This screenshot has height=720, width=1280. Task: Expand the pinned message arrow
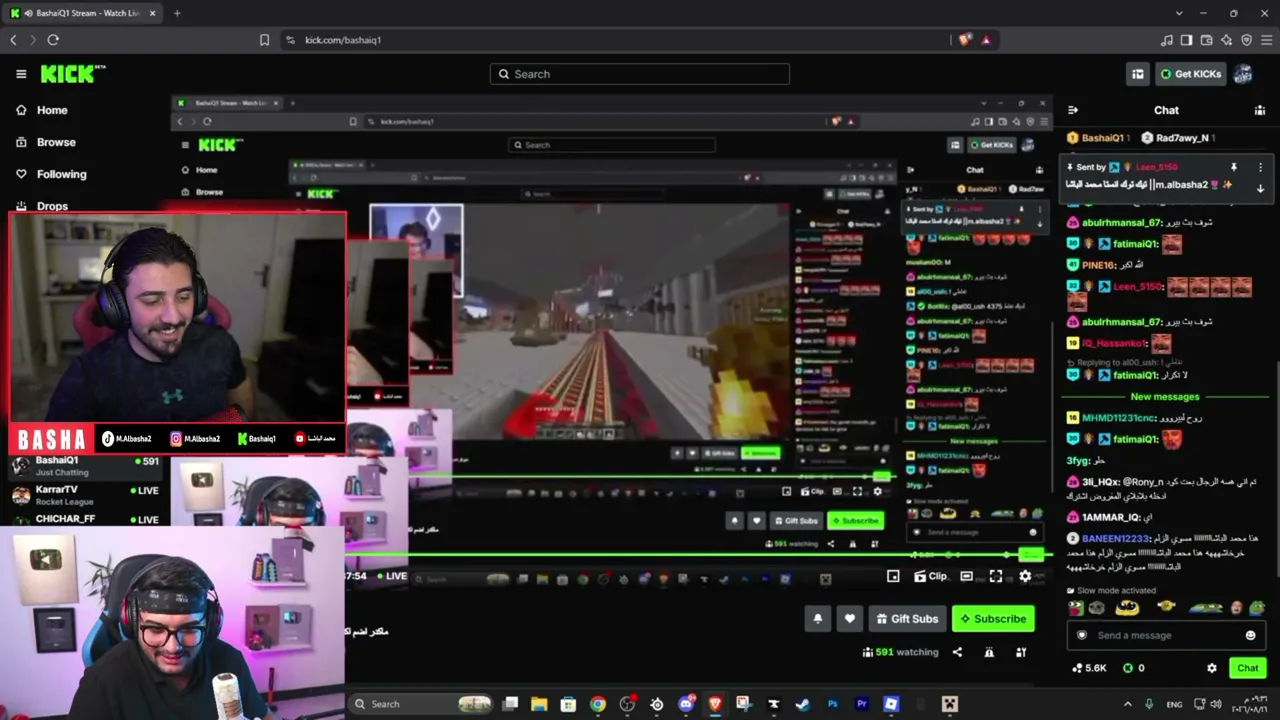1260,188
